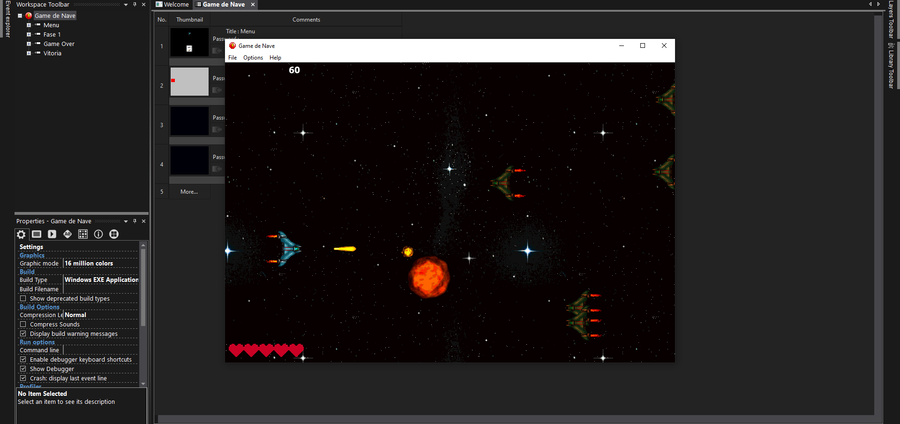Image resolution: width=900 pixels, height=424 pixels.
Task: Expand the Menu frame node
Action: click(x=29, y=25)
